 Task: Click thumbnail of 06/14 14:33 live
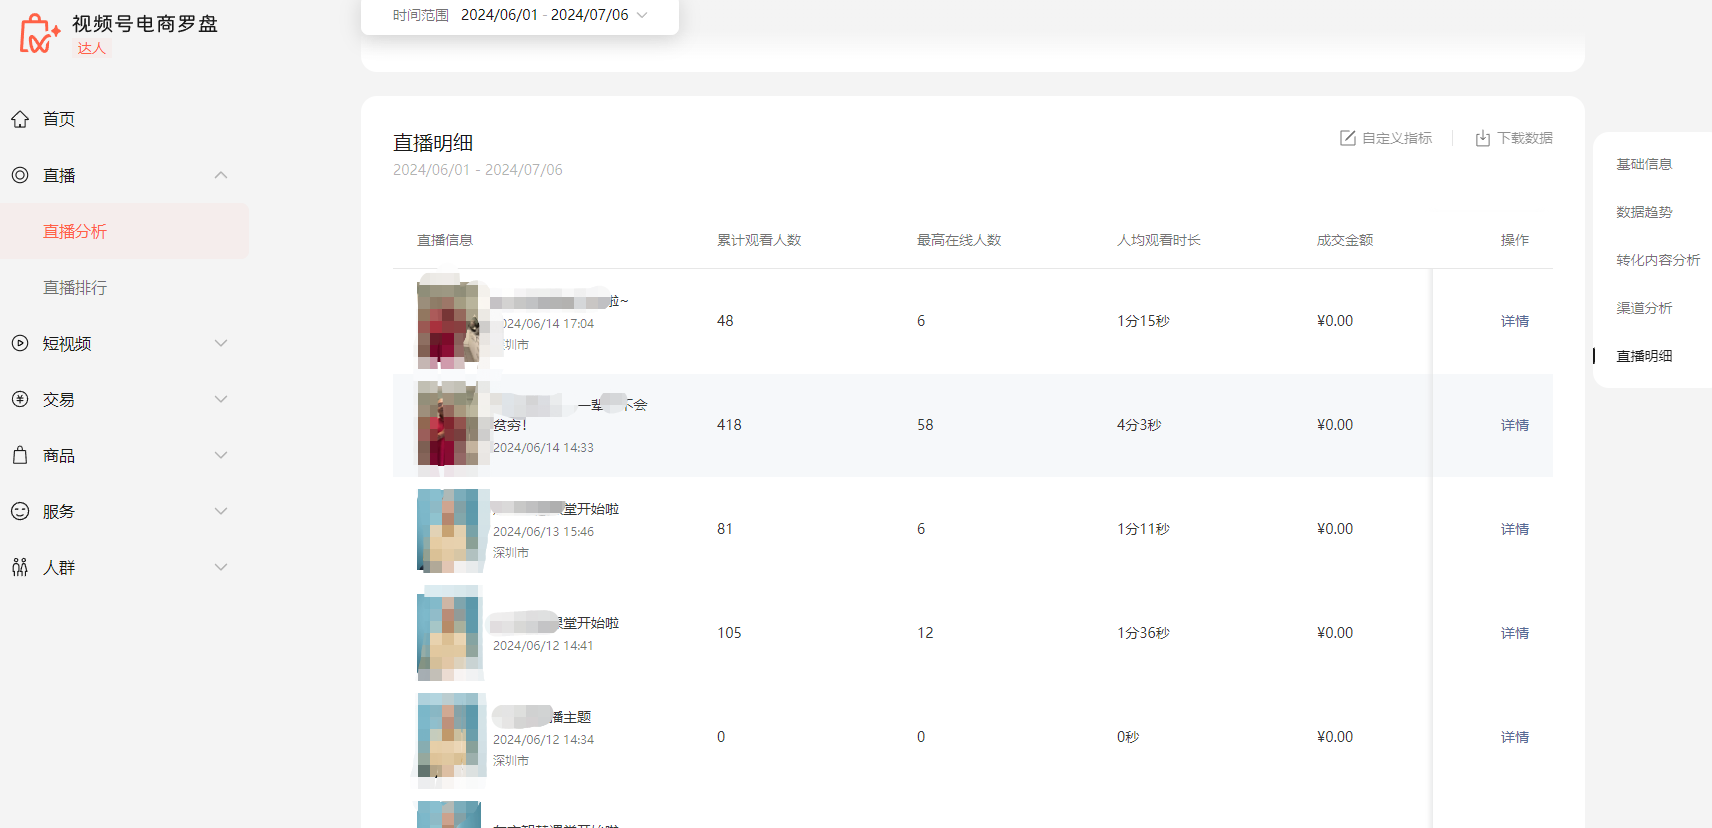tap(449, 425)
